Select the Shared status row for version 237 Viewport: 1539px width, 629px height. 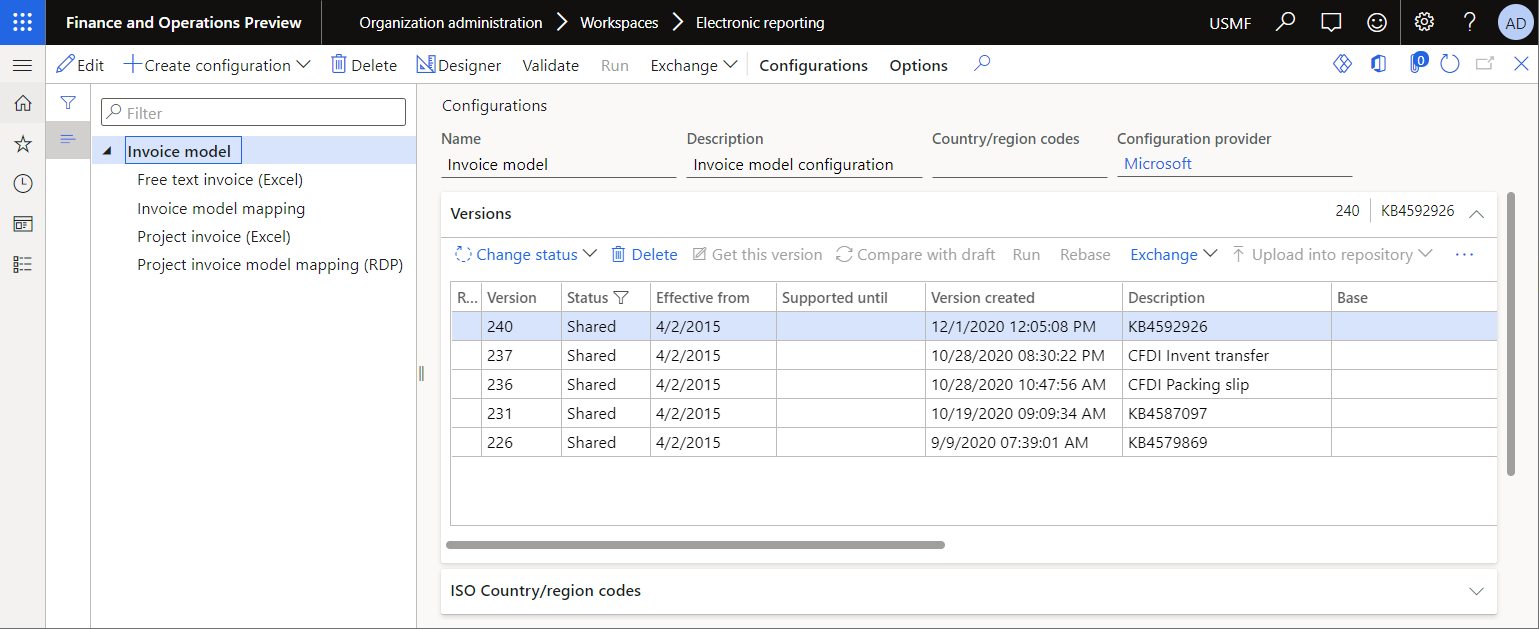[589, 355]
